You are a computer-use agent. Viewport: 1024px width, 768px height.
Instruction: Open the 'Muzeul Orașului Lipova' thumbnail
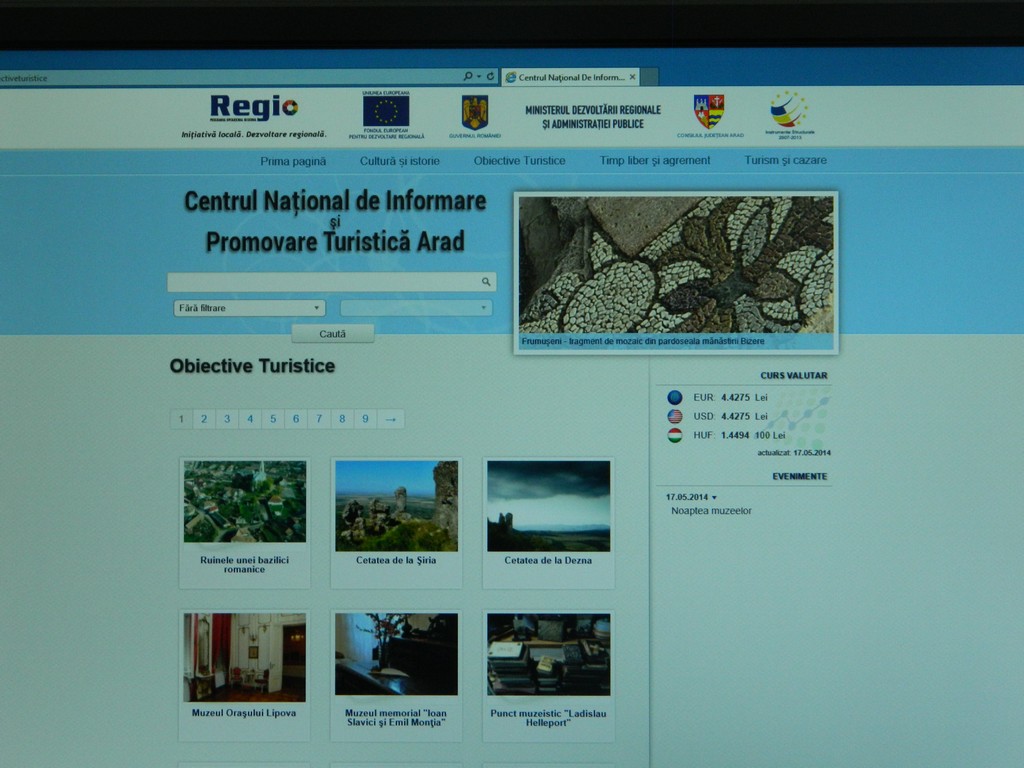tap(244, 657)
